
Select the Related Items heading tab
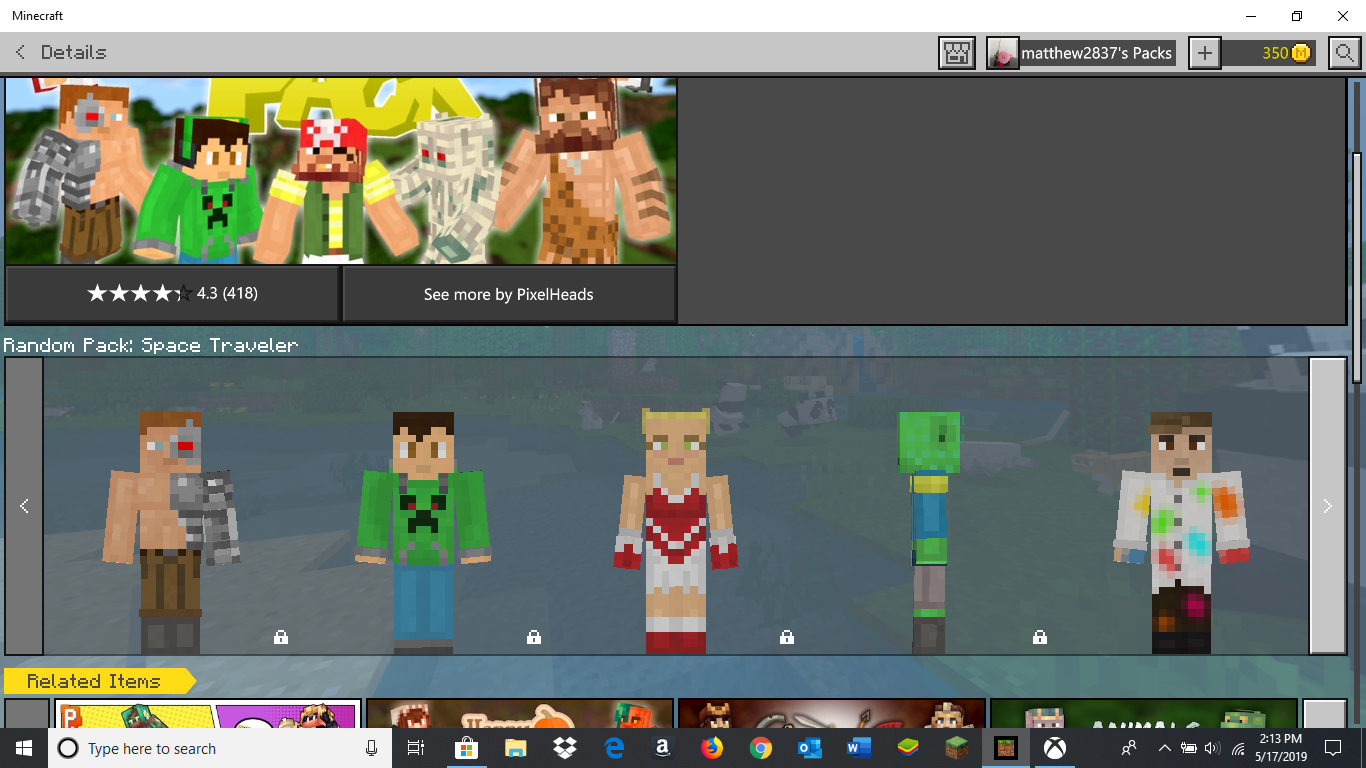(95, 682)
